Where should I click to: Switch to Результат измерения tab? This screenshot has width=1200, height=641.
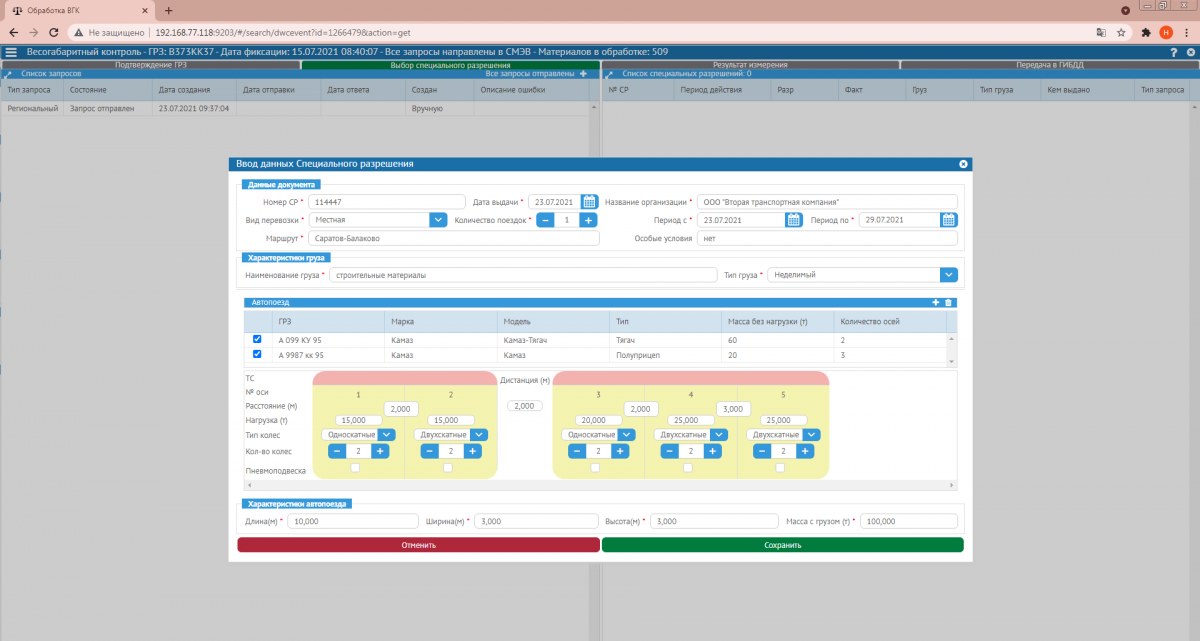(750, 65)
